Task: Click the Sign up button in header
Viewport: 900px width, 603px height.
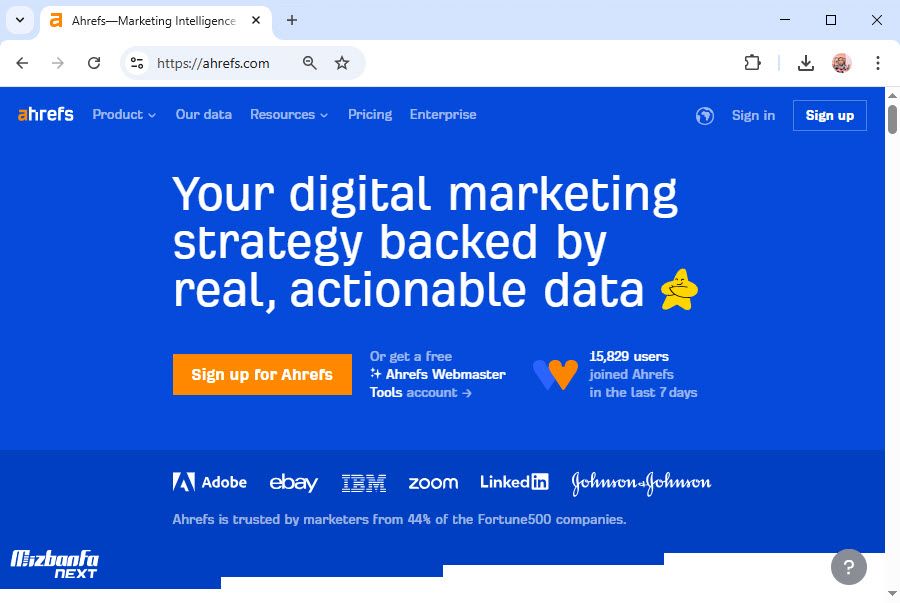Action: [x=829, y=115]
